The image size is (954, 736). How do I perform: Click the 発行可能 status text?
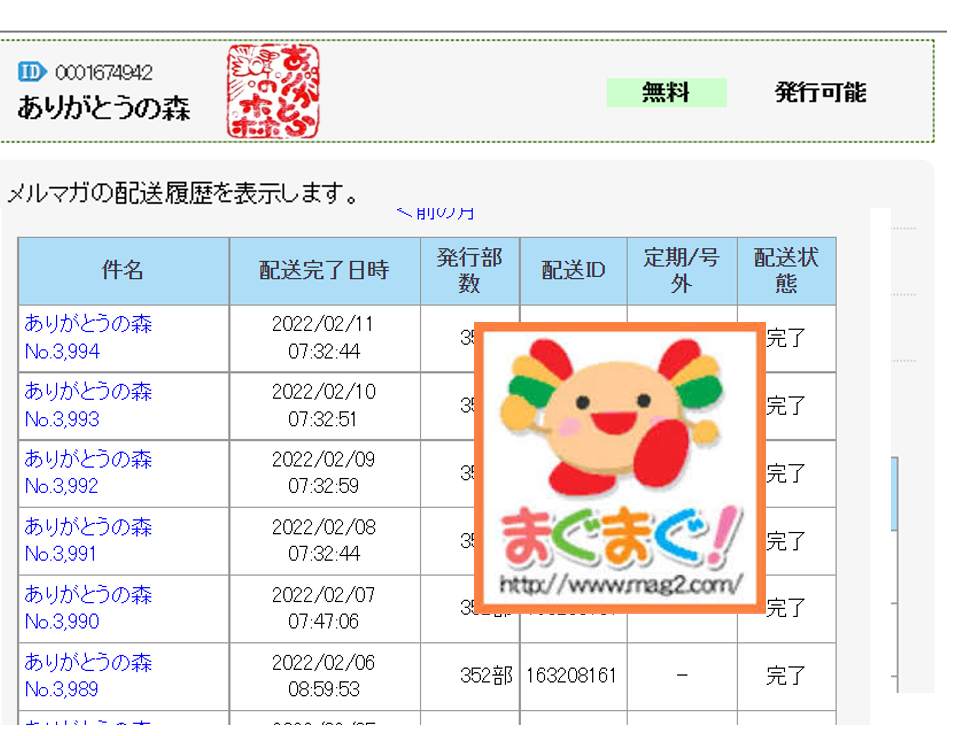pyautogui.click(x=820, y=92)
